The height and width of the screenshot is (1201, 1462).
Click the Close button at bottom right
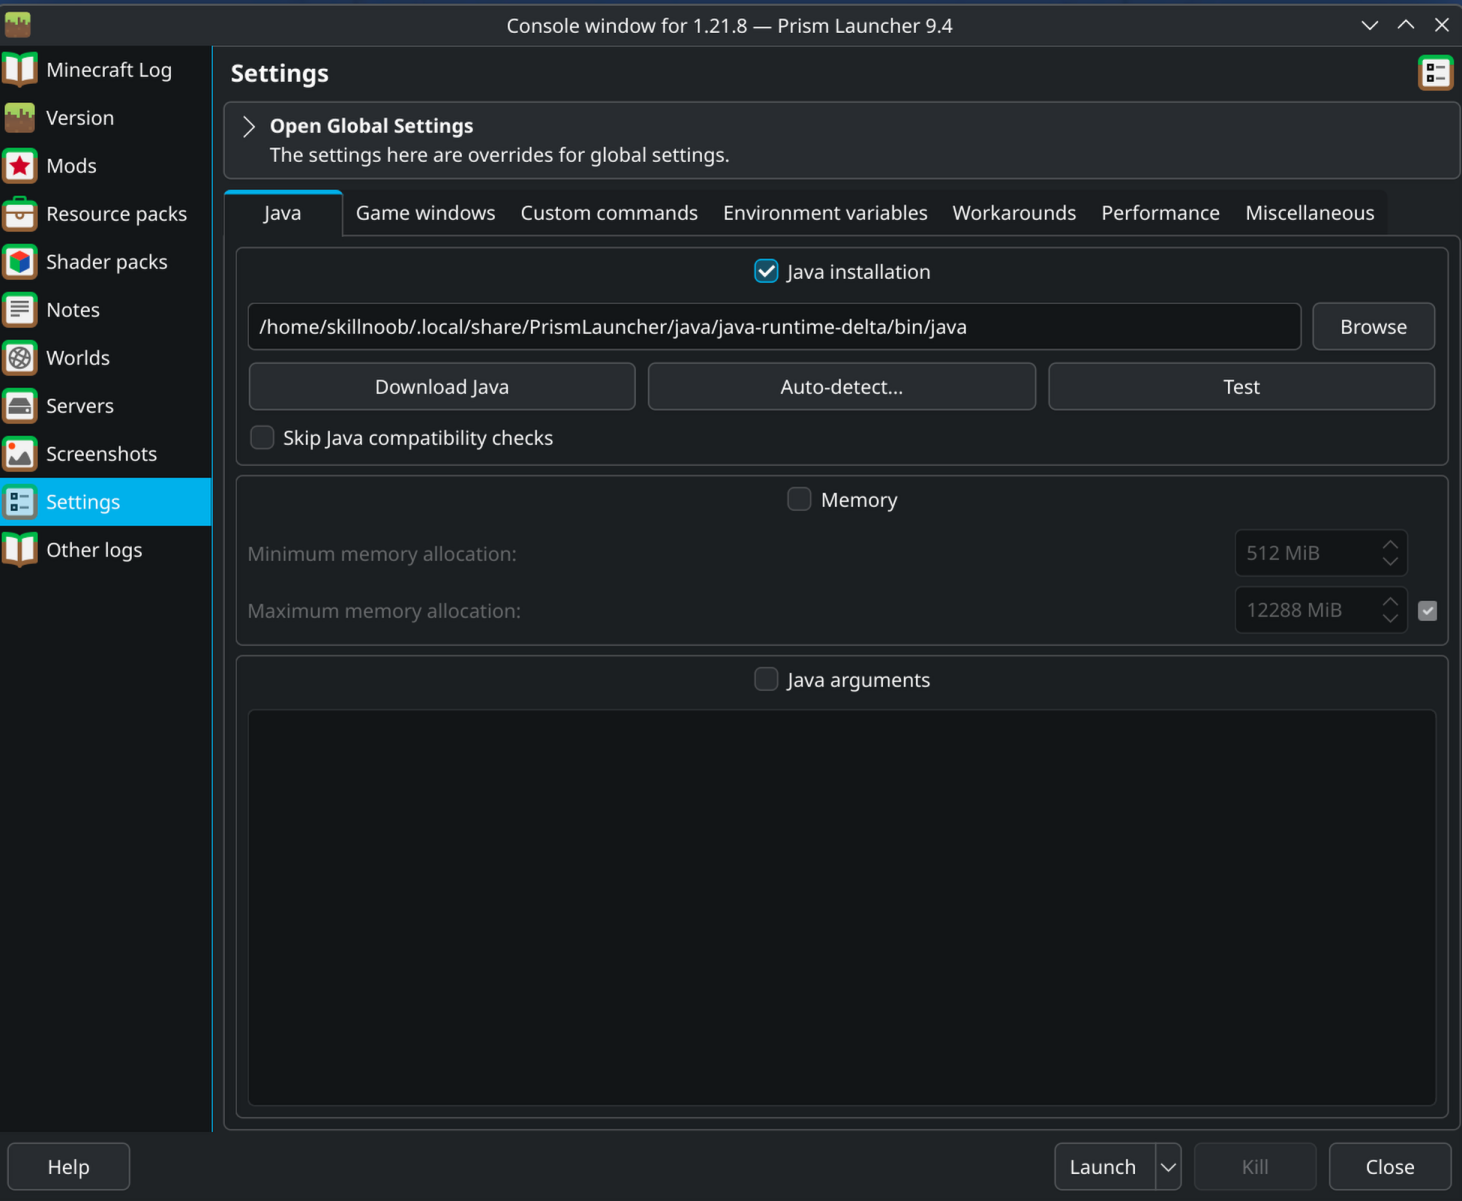pyautogui.click(x=1390, y=1167)
